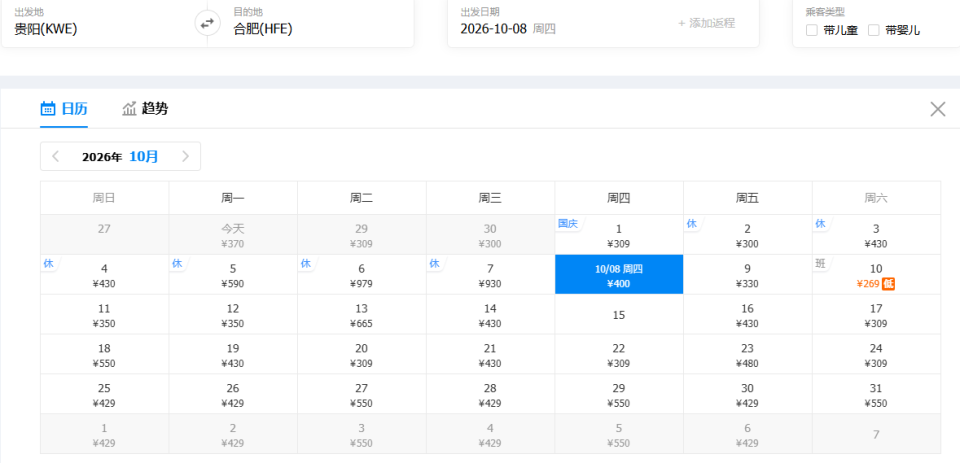960x463 pixels.
Task: Click the 国庆 holiday tag on October 1
Action: coord(568,224)
